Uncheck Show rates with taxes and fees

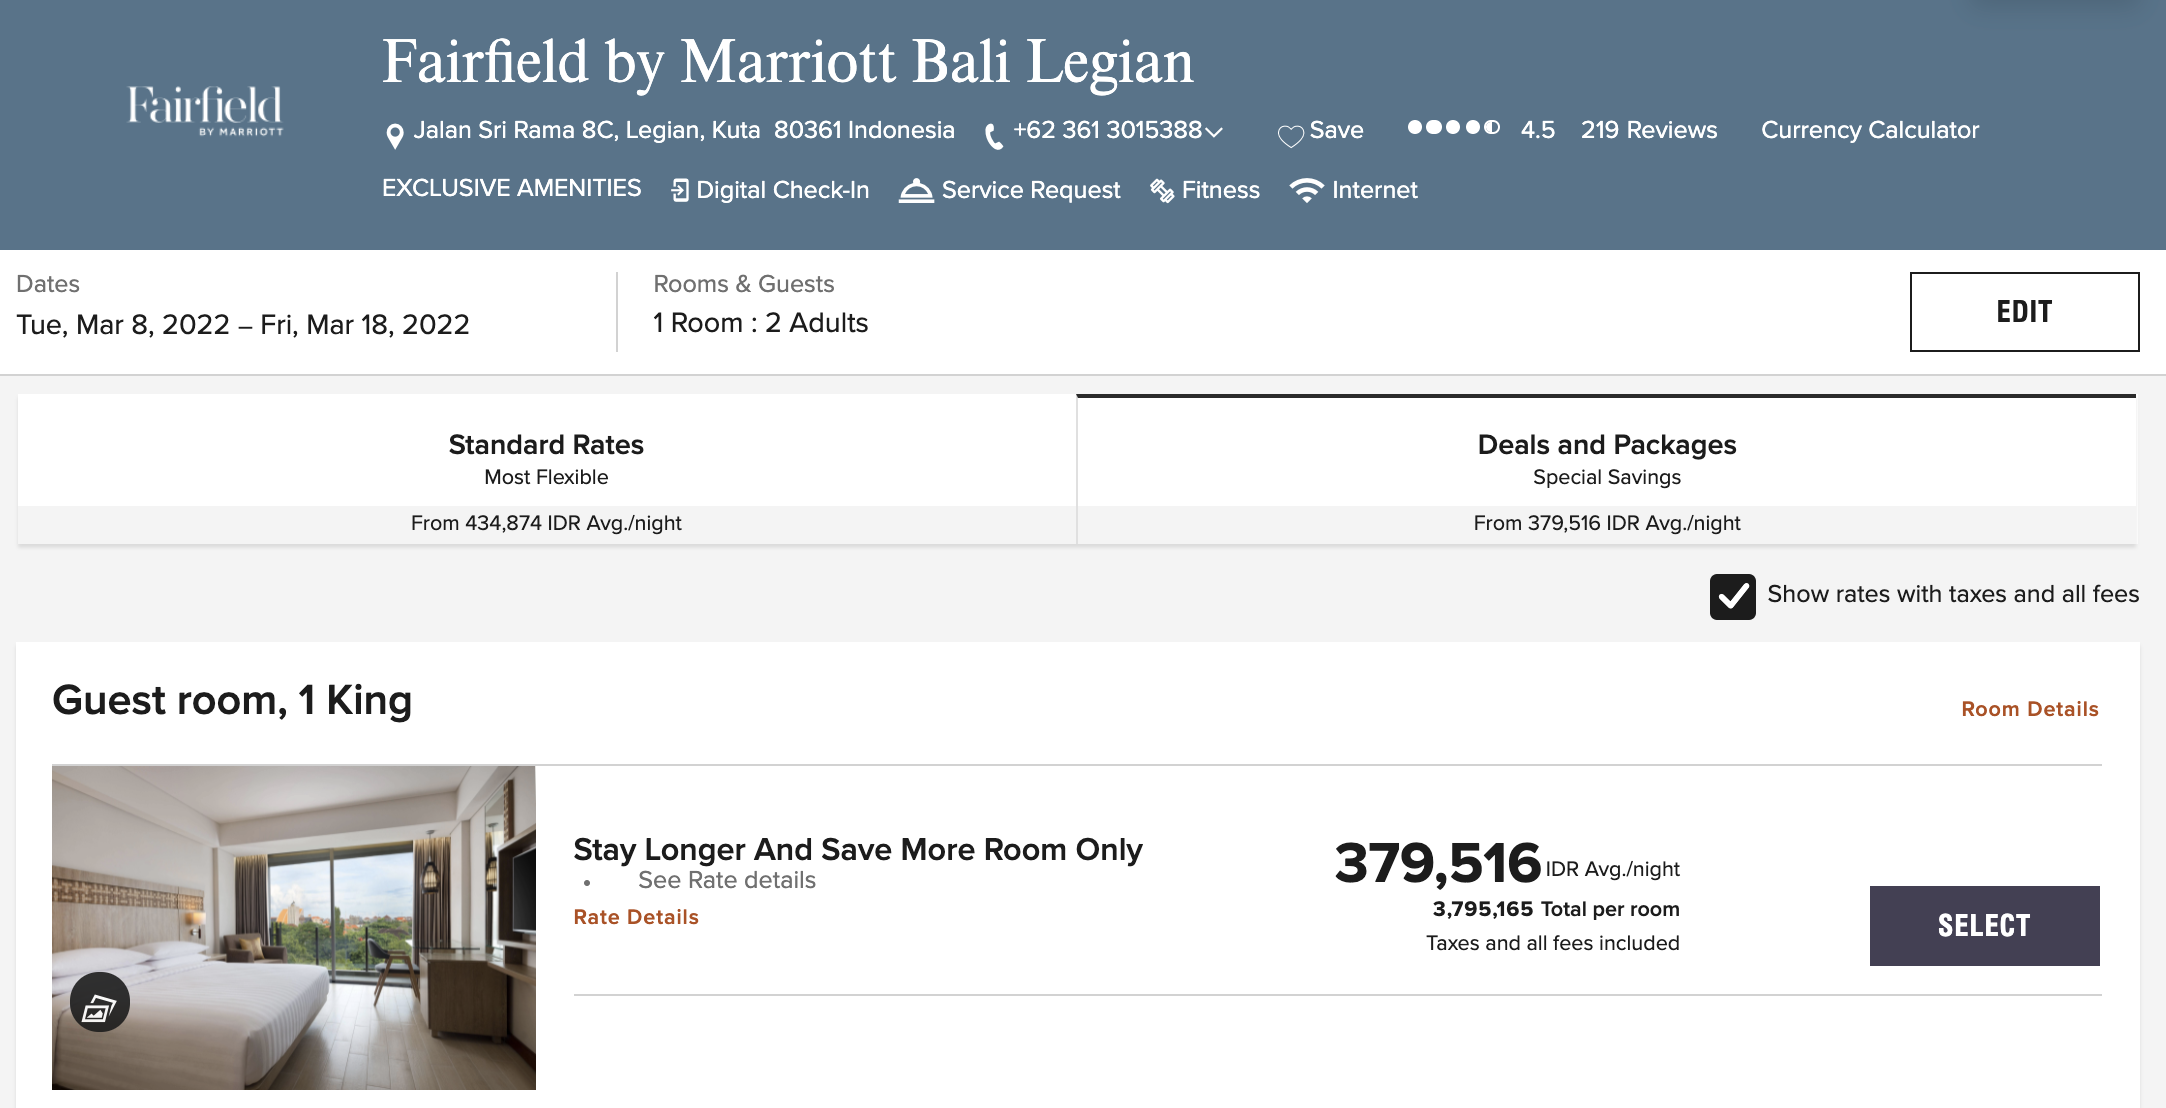1732,597
